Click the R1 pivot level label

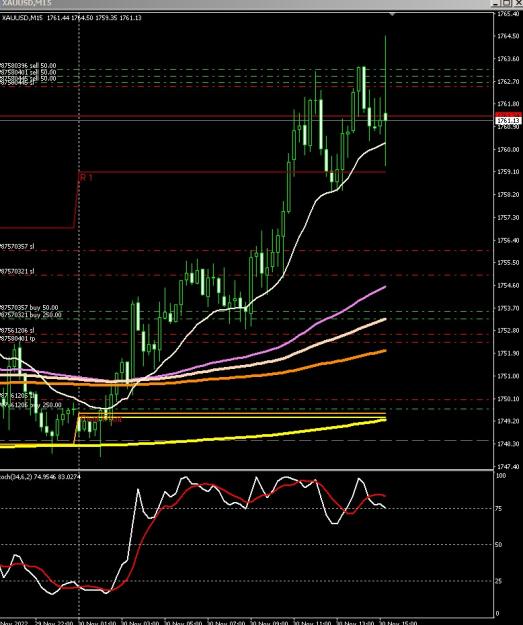(86, 177)
